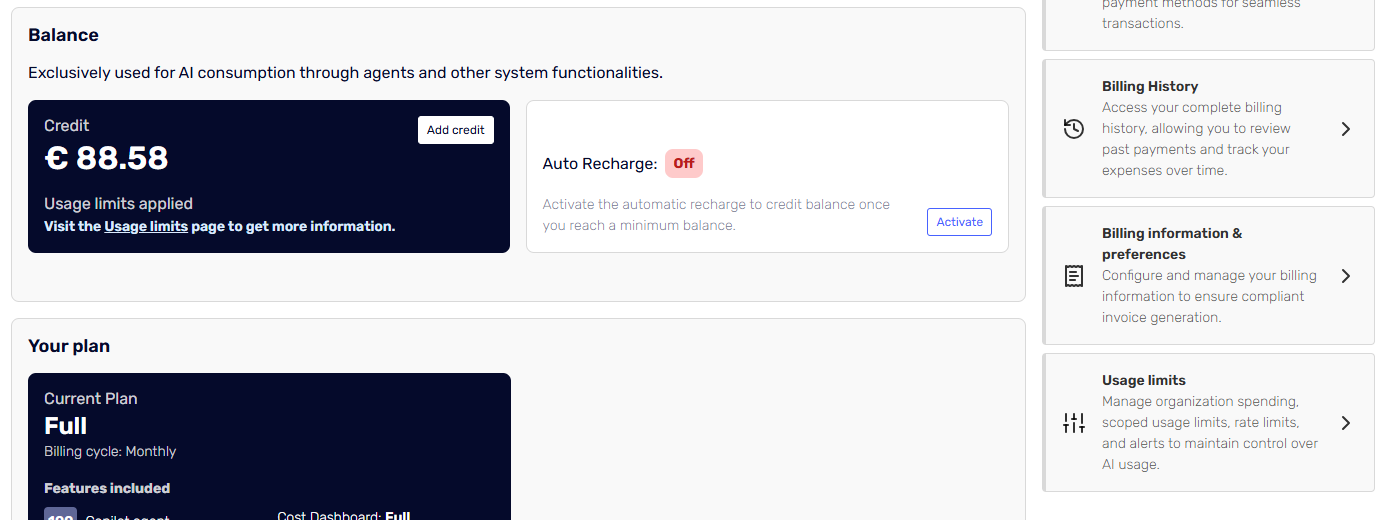Click the Add credit button

(455, 130)
